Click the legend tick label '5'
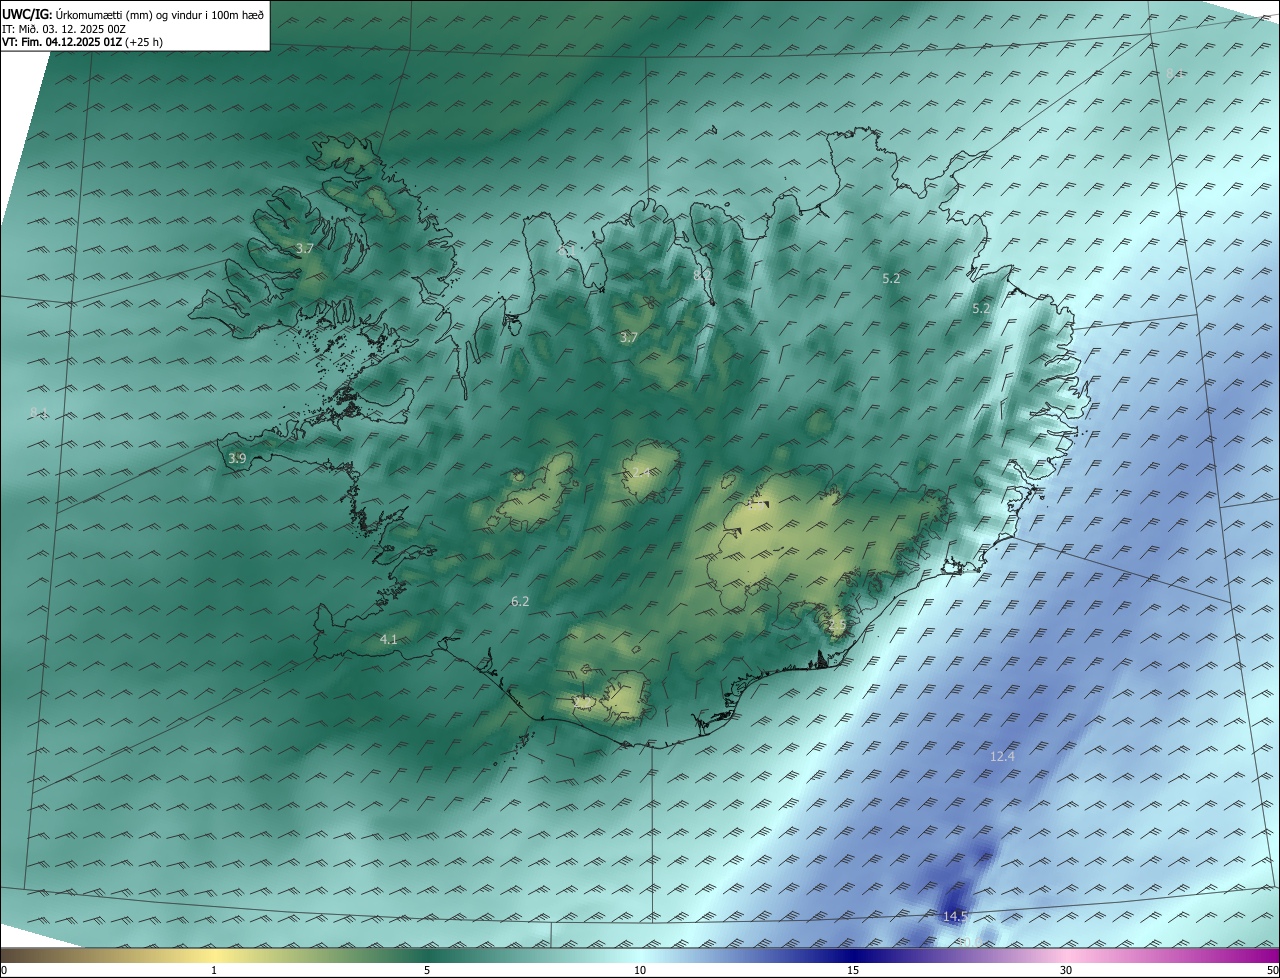Screen dimensions: 1280x978 [427, 970]
